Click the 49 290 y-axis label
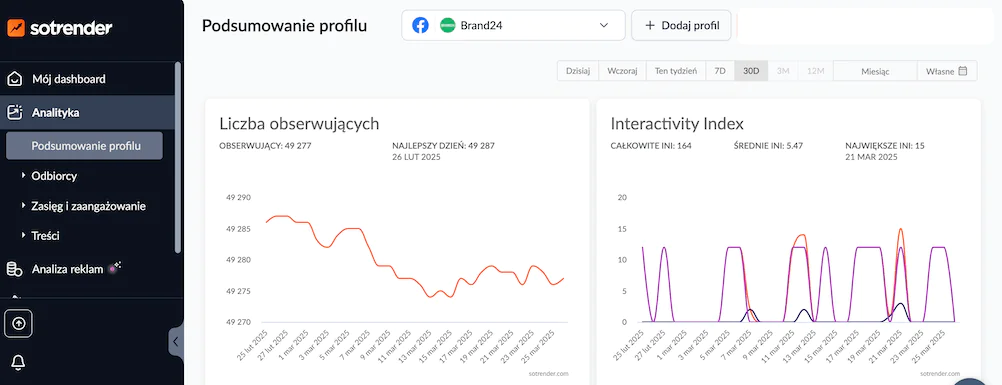This screenshot has width=1002, height=385. point(238,198)
